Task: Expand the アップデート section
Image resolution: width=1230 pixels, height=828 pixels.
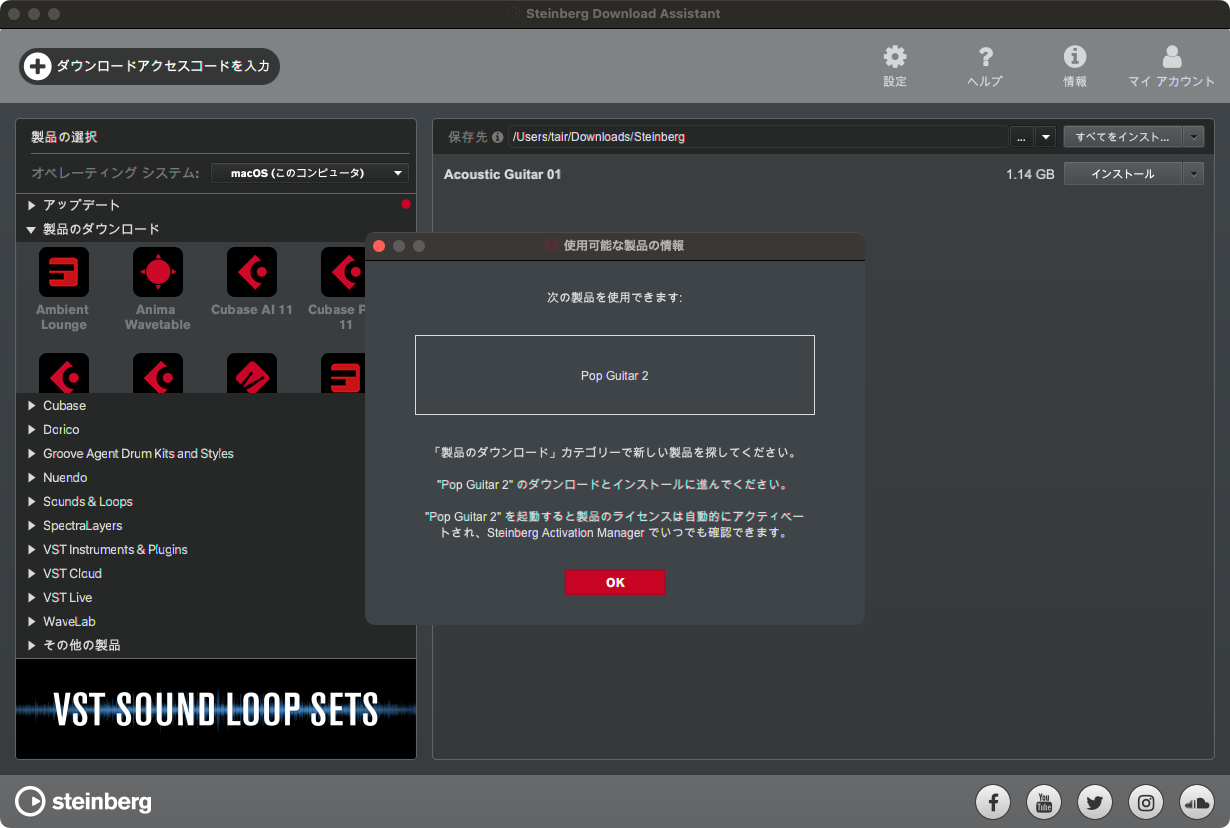Action: [33, 205]
